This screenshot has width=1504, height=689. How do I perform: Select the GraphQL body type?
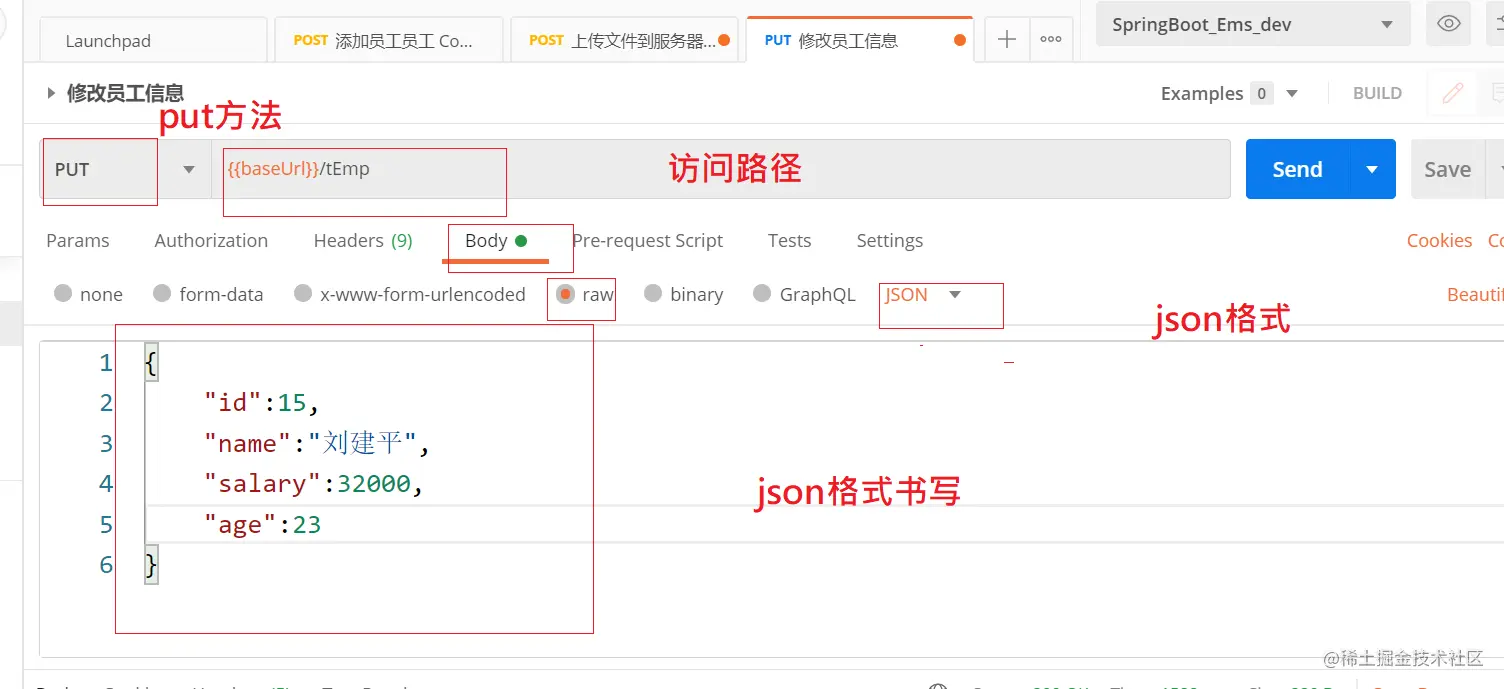point(804,294)
